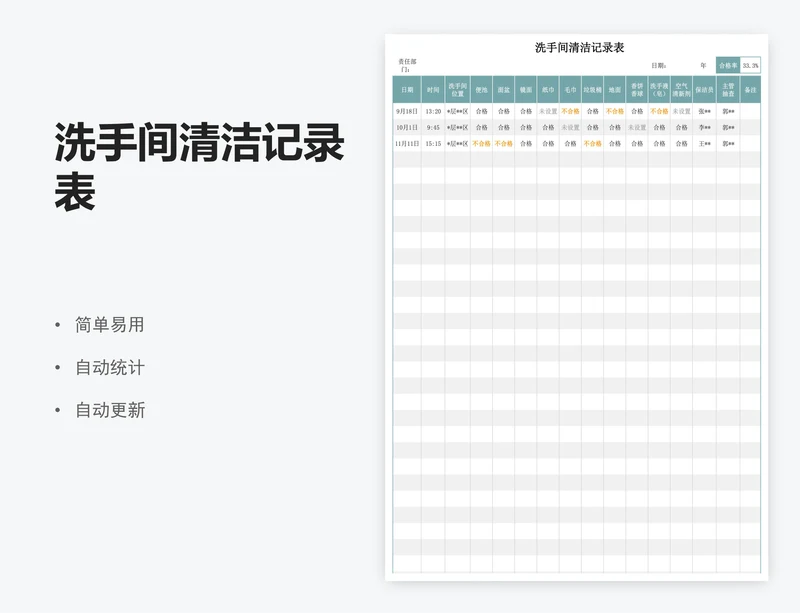Click the 主管抽查 column header
The width and height of the screenshot is (800, 613).
[728, 90]
